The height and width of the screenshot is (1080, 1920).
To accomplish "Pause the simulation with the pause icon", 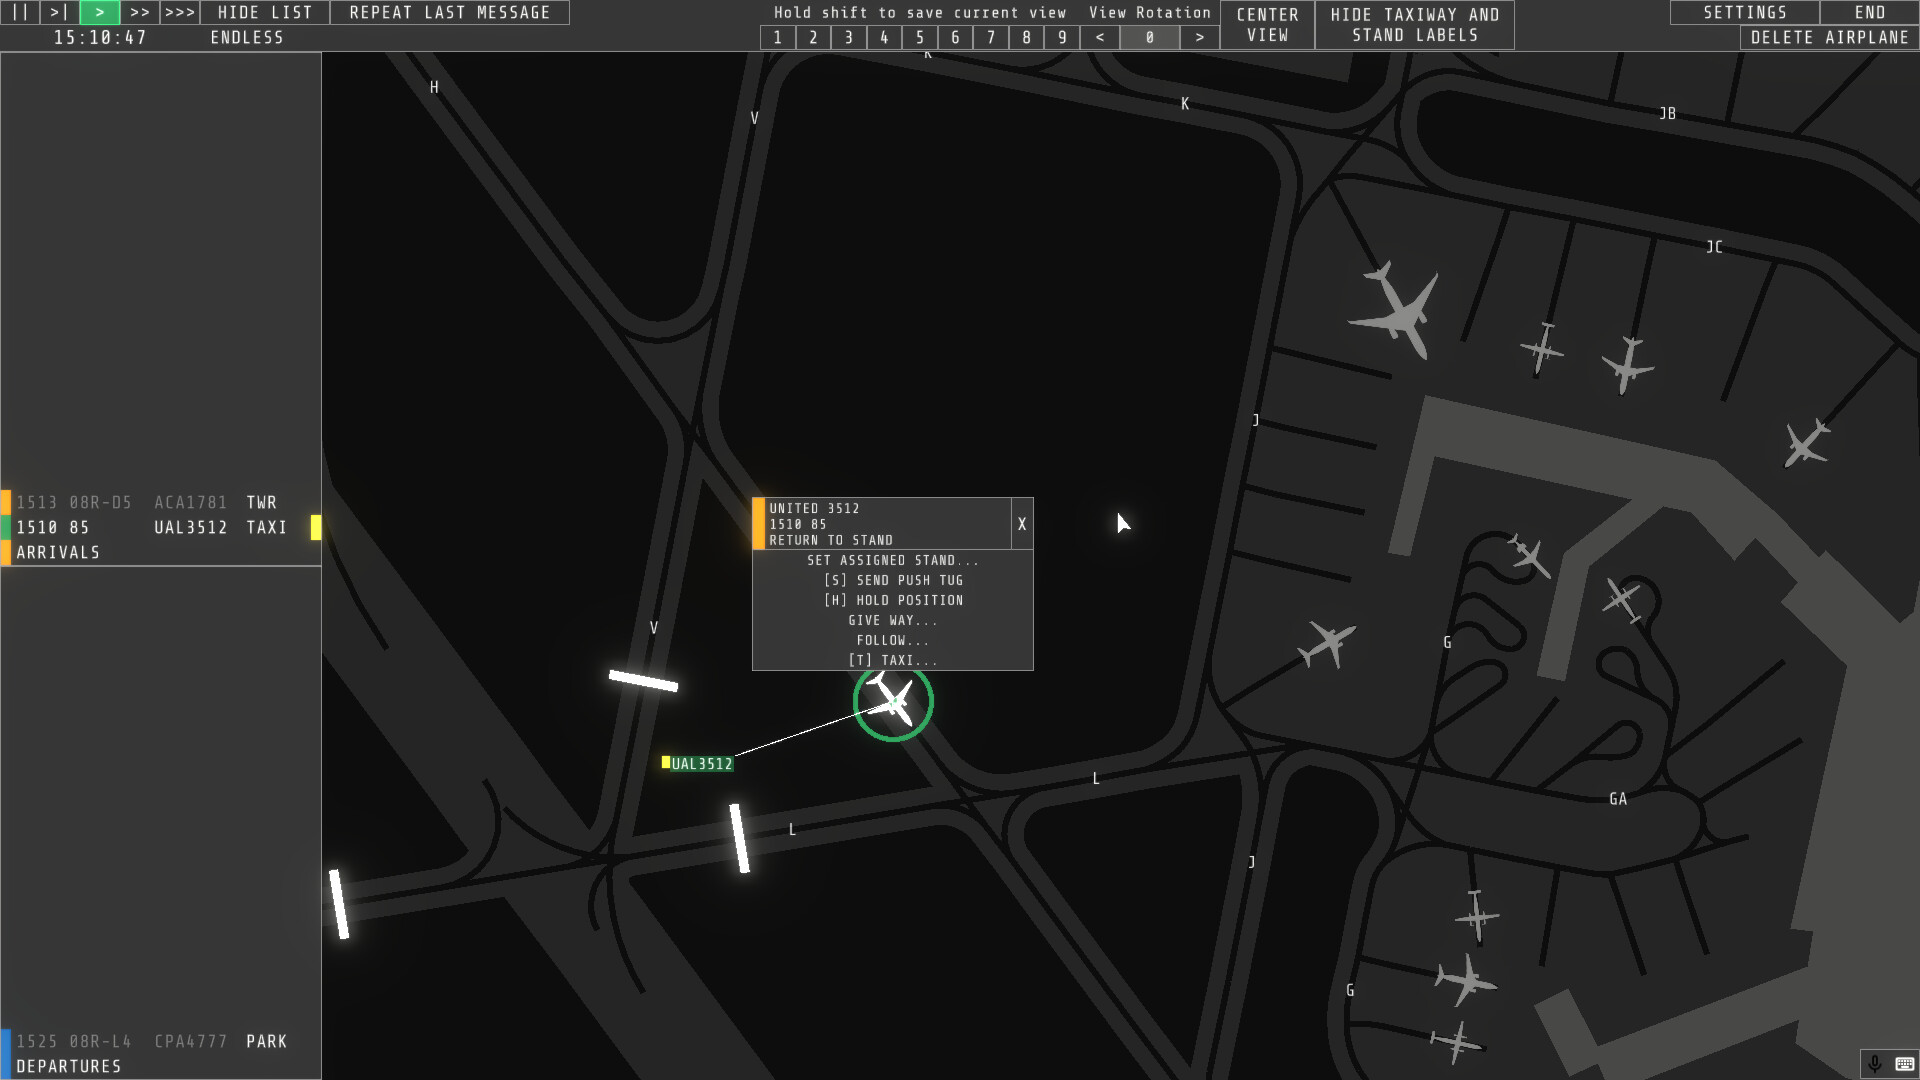I will [18, 12].
